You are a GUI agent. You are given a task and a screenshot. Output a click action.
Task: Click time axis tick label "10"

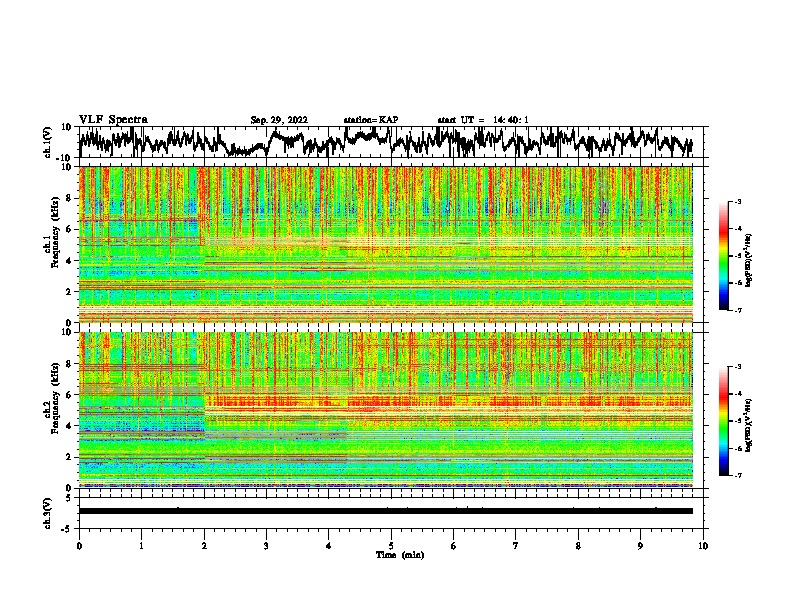tap(703, 546)
